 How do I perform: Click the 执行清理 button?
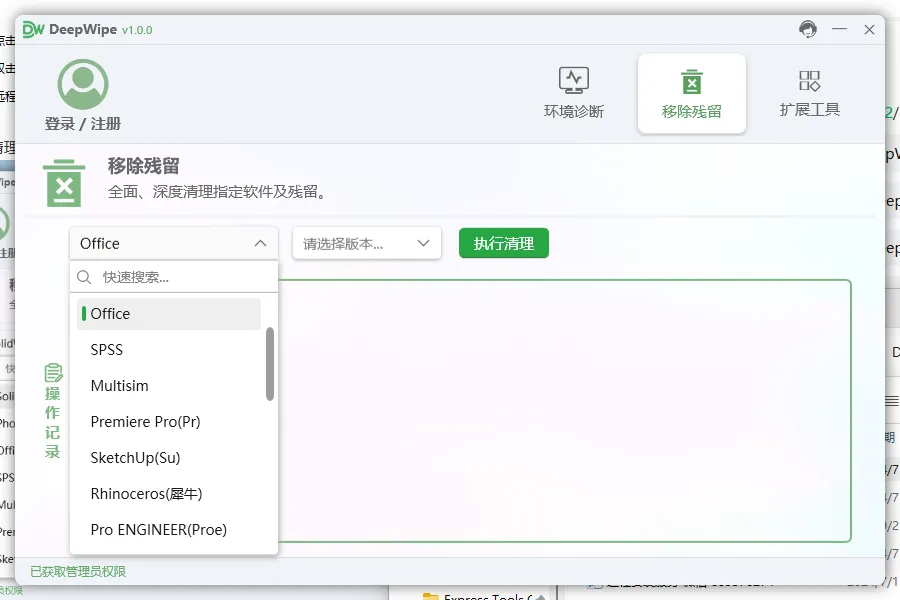tap(504, 243)
